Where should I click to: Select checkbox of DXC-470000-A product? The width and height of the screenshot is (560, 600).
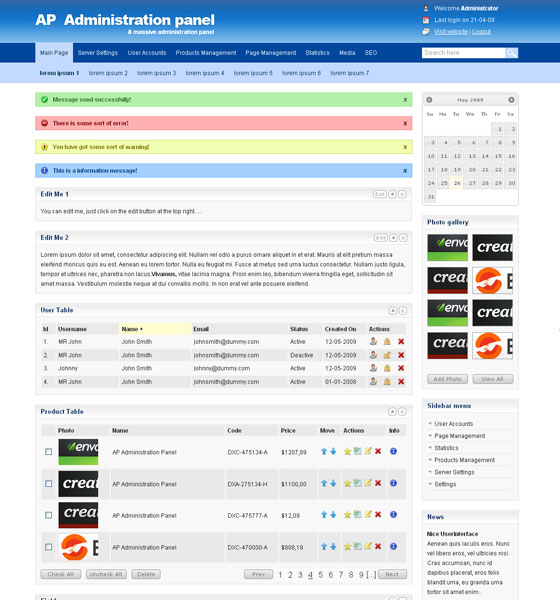click(x=49, y=547)
